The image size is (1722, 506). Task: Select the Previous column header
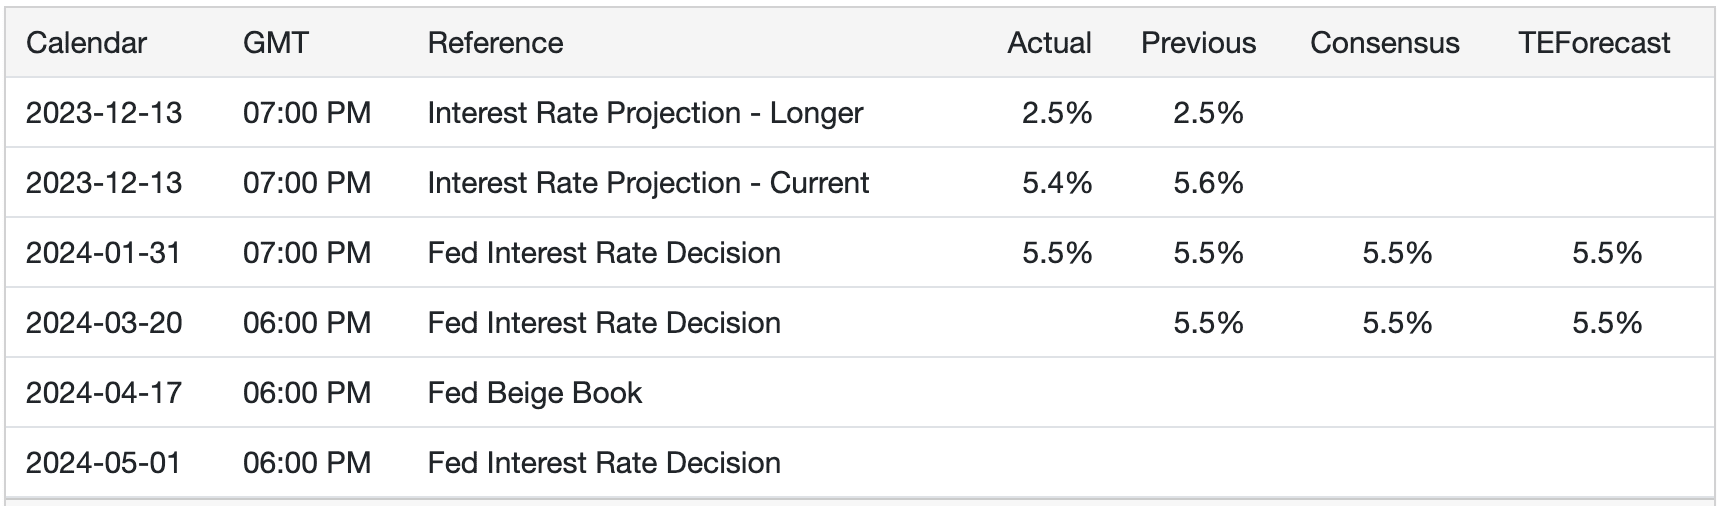click(x=1198, y=43)
